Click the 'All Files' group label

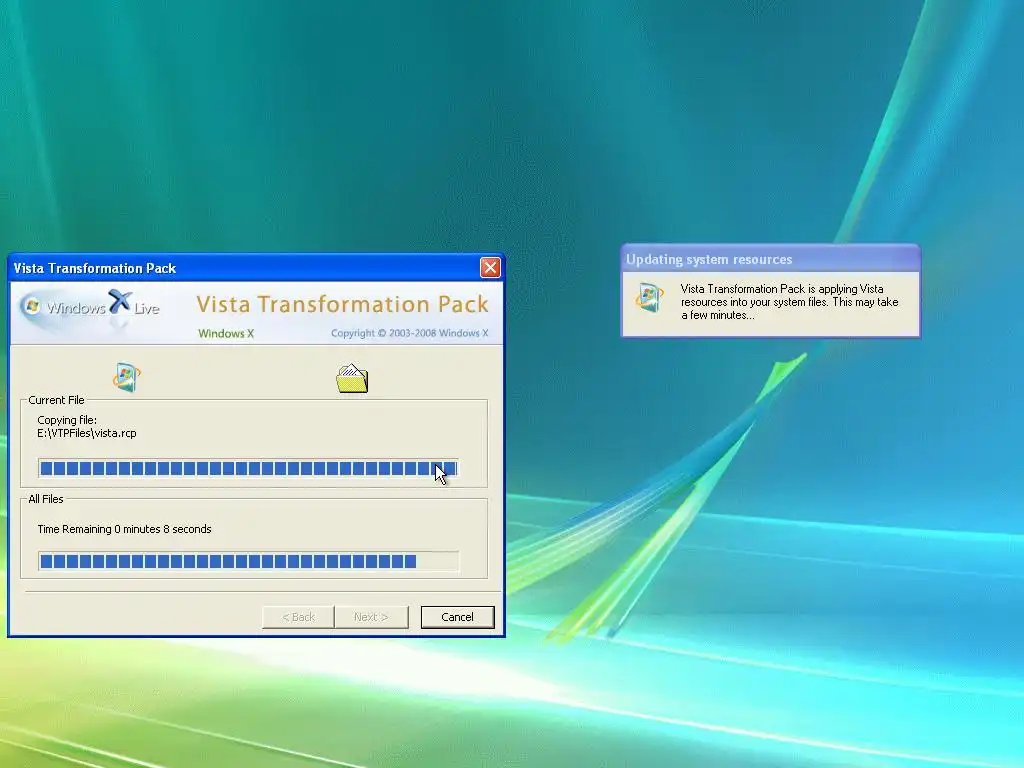46,499
